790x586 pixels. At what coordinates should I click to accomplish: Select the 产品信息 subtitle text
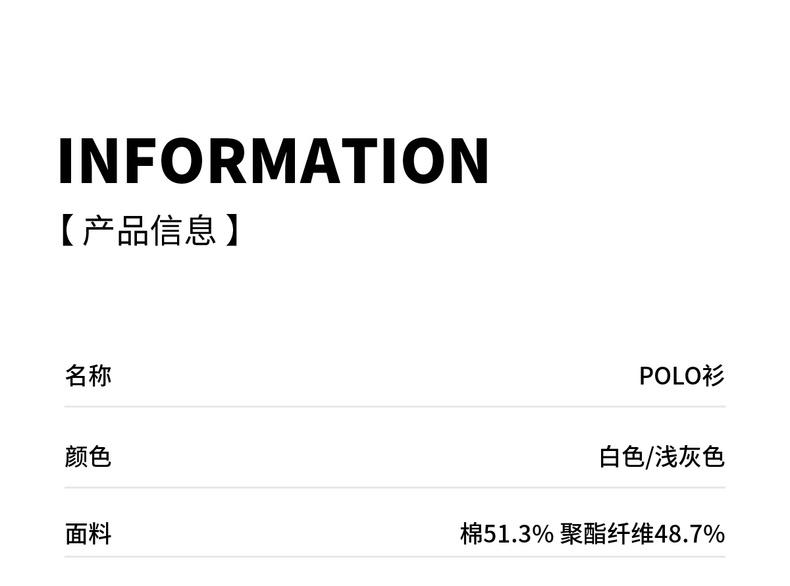149,231
